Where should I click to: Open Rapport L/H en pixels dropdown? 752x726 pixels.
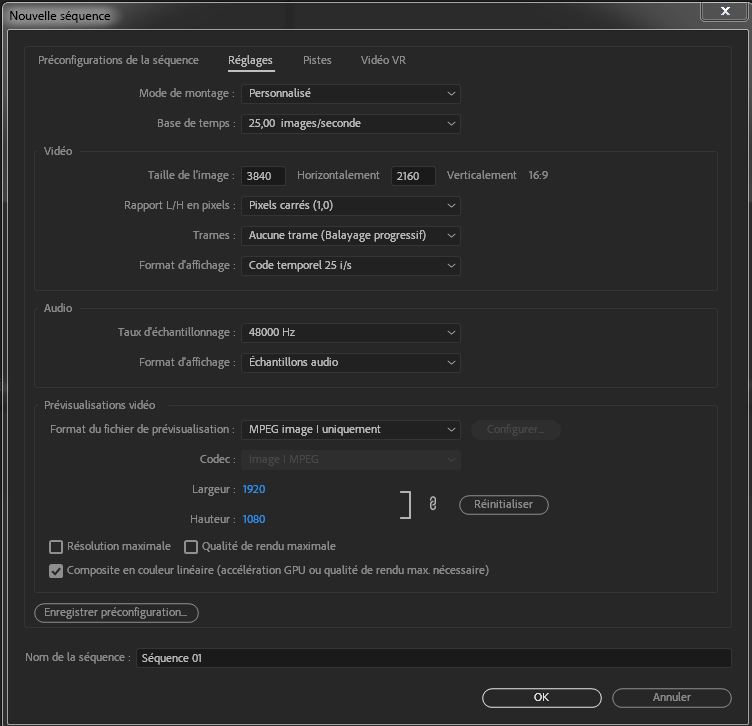pyautogui.click(x=351, y=206)
